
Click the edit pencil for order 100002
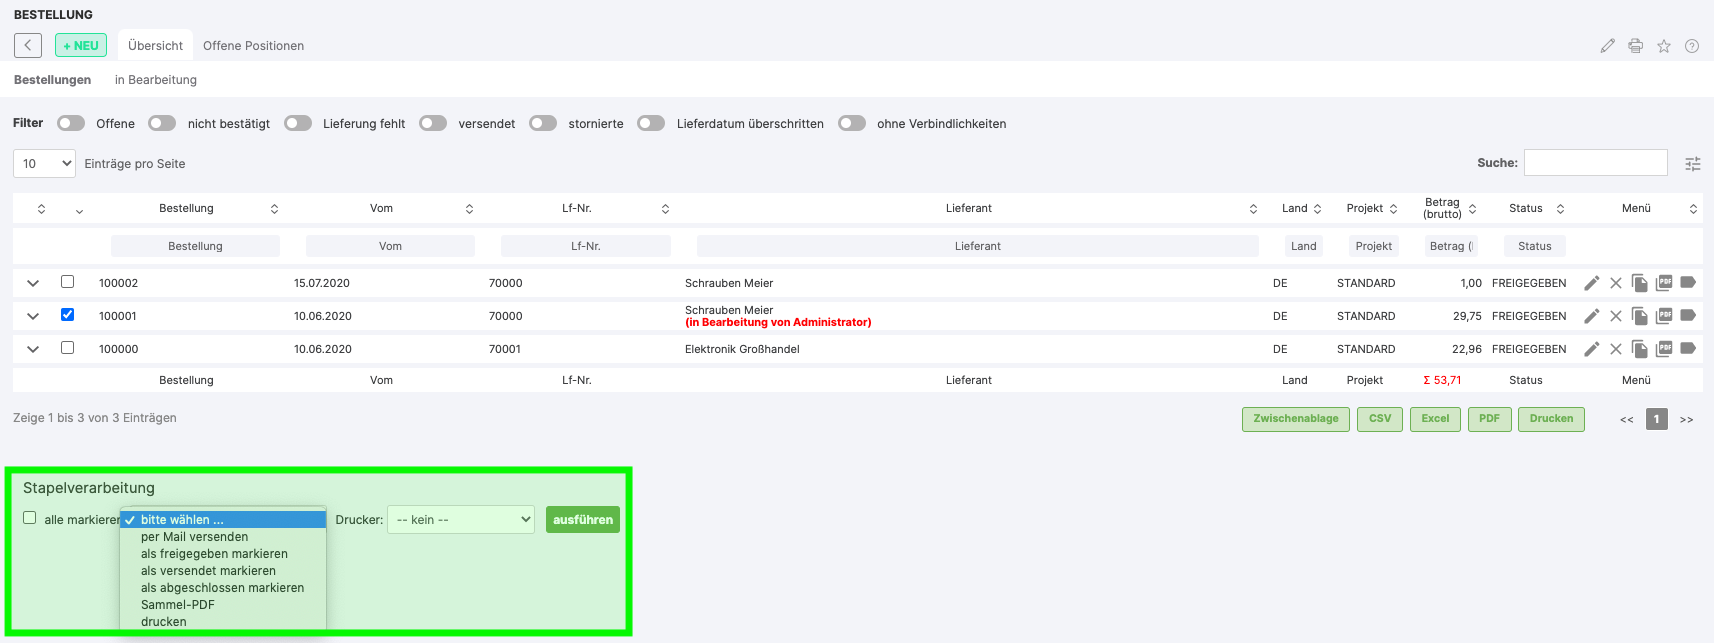pyautogui.click(x=1591, y=283)
